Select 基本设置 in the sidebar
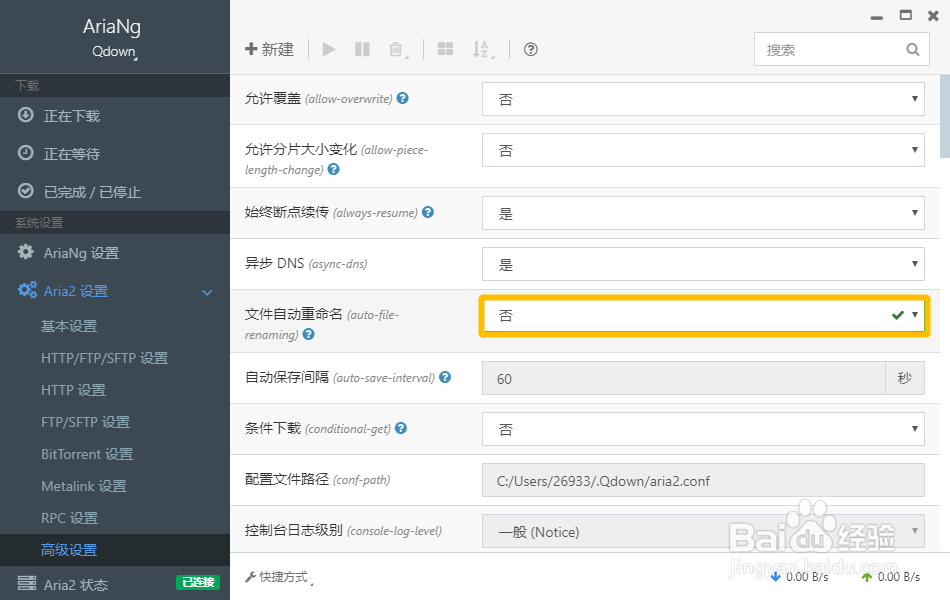Screen dimensions: 950x600 tap(69, 326)
